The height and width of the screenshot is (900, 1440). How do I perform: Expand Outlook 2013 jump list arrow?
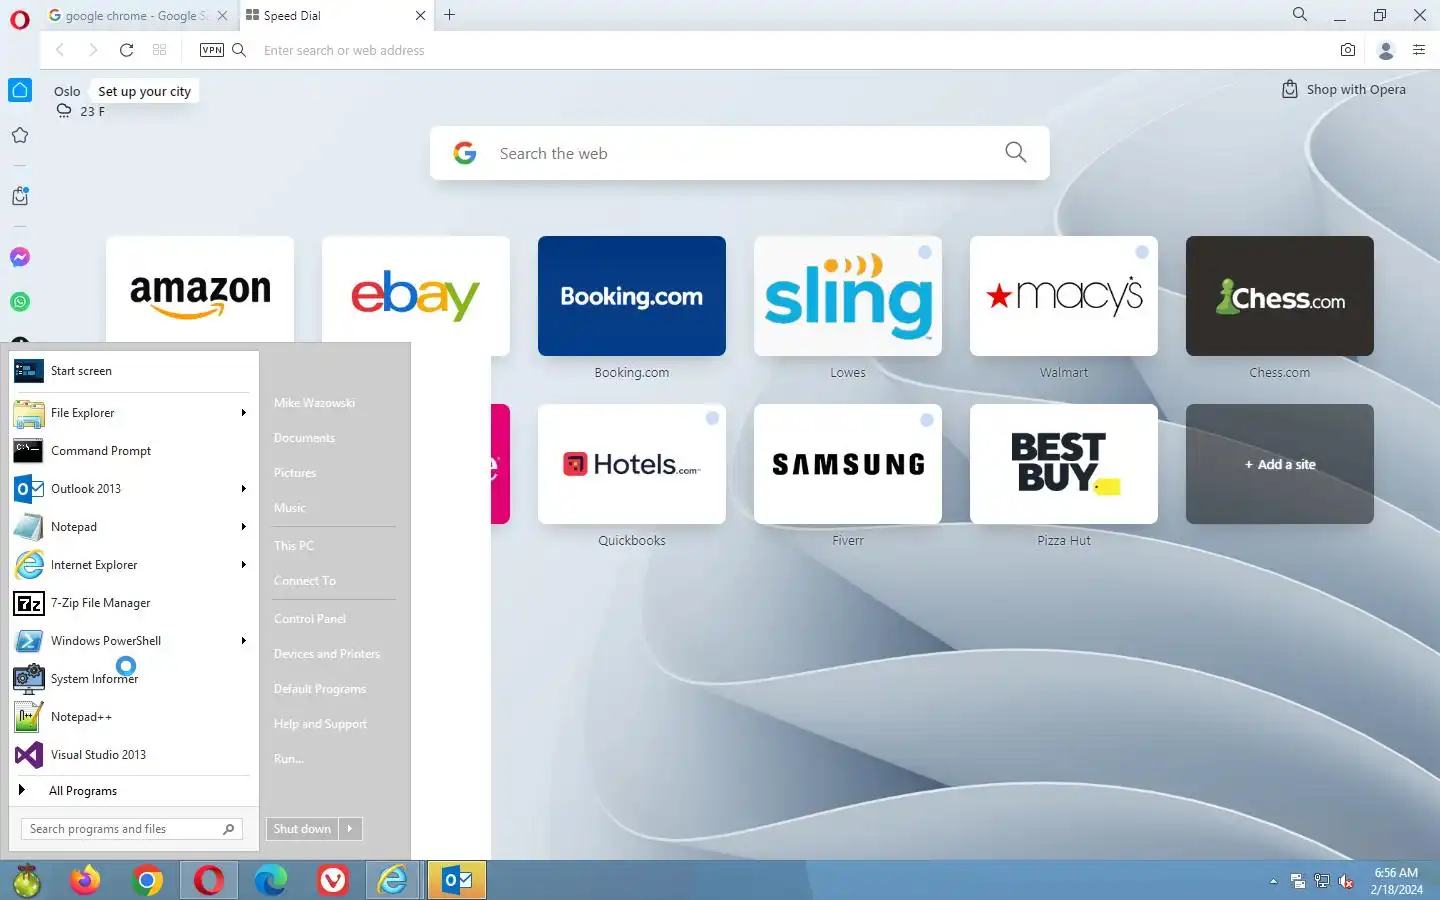point(243,489)
